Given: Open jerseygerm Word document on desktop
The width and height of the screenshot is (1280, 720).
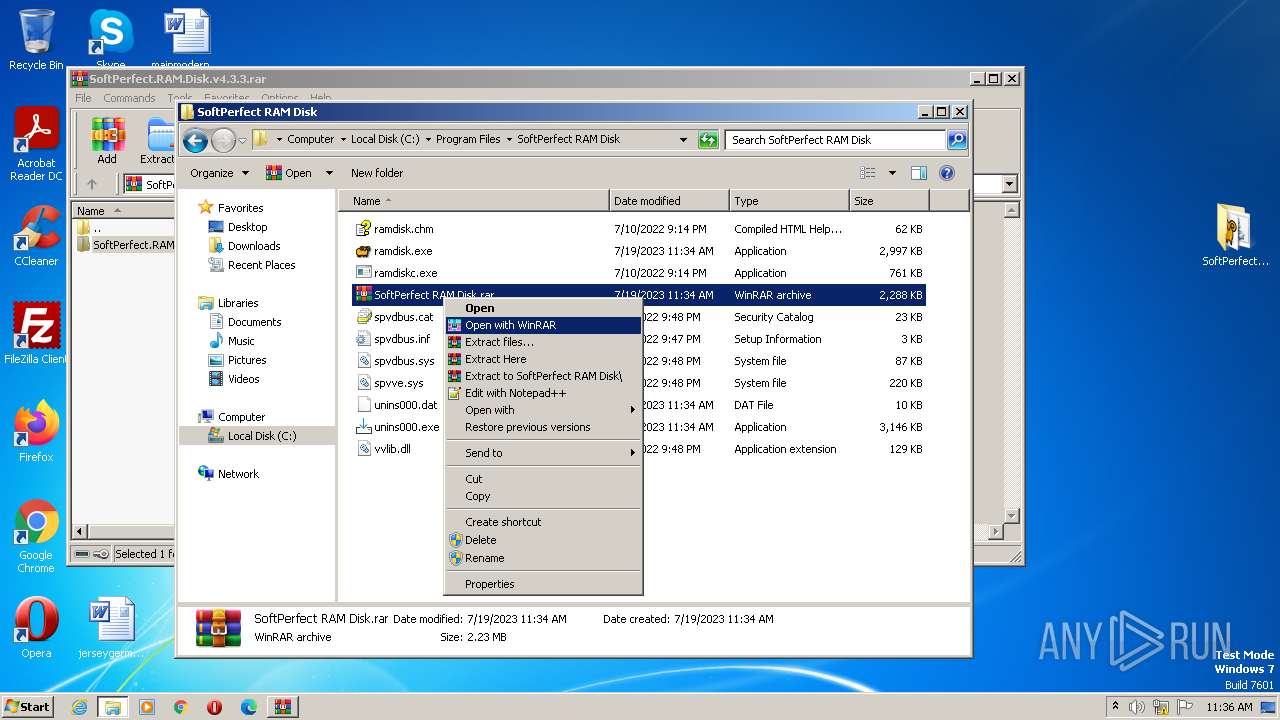Looking at the screenshot, I should (x=111, y=628).
